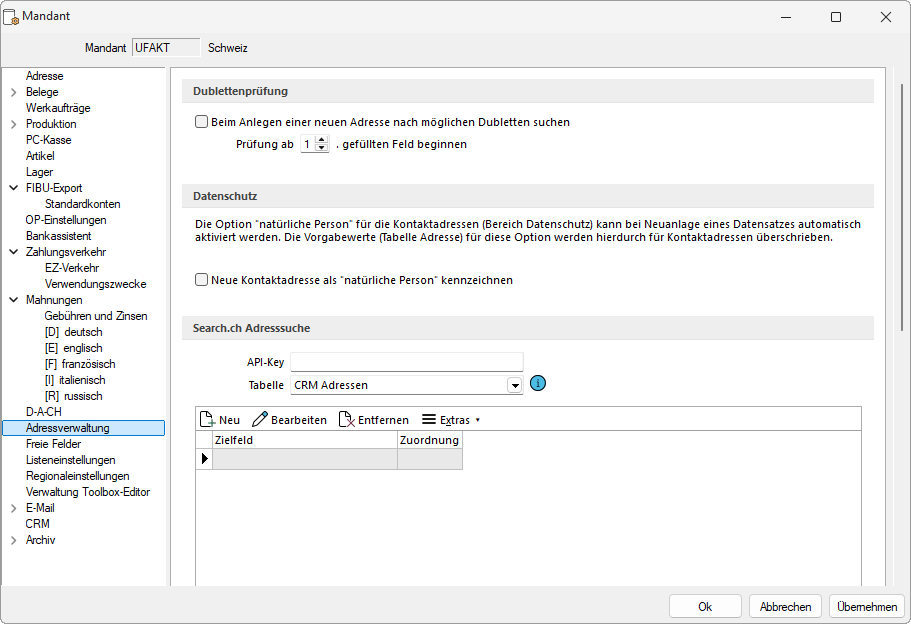The height and width of the screenshot is (624, 911).
Task: Open Regionaleinstellungen in the sidebar
Action: point(77,476)
